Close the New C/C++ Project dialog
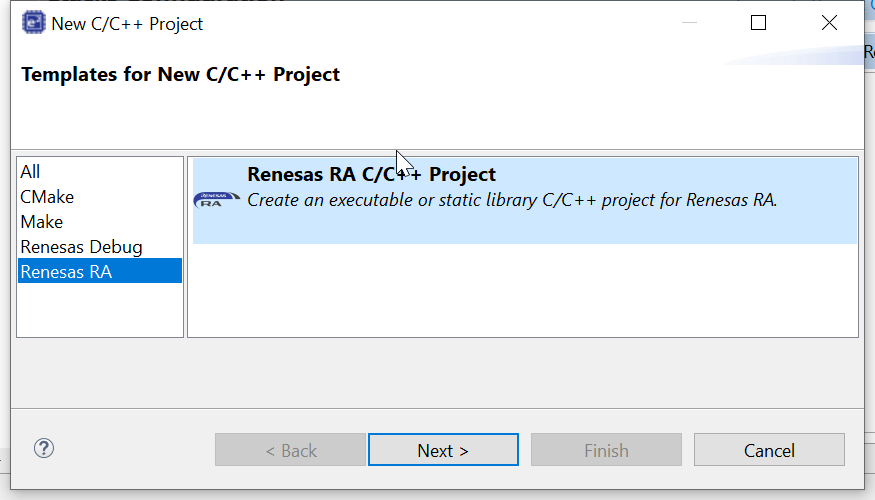 coord(829,23)
